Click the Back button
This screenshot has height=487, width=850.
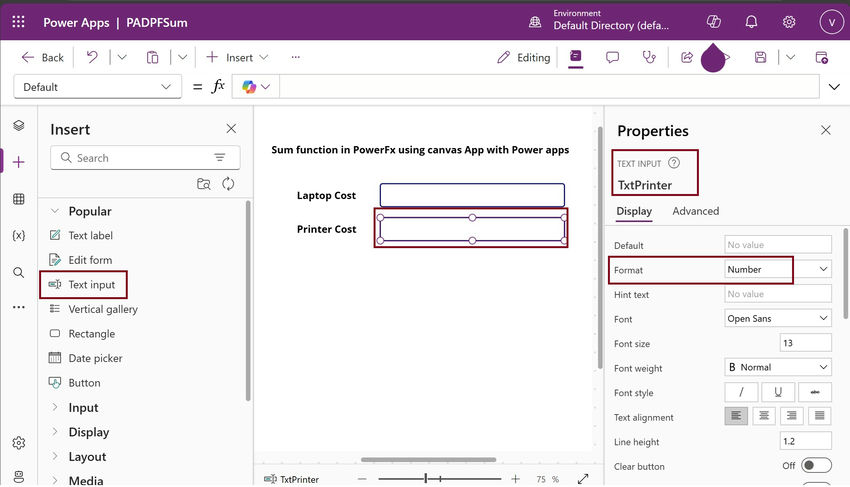click(42, 57)
